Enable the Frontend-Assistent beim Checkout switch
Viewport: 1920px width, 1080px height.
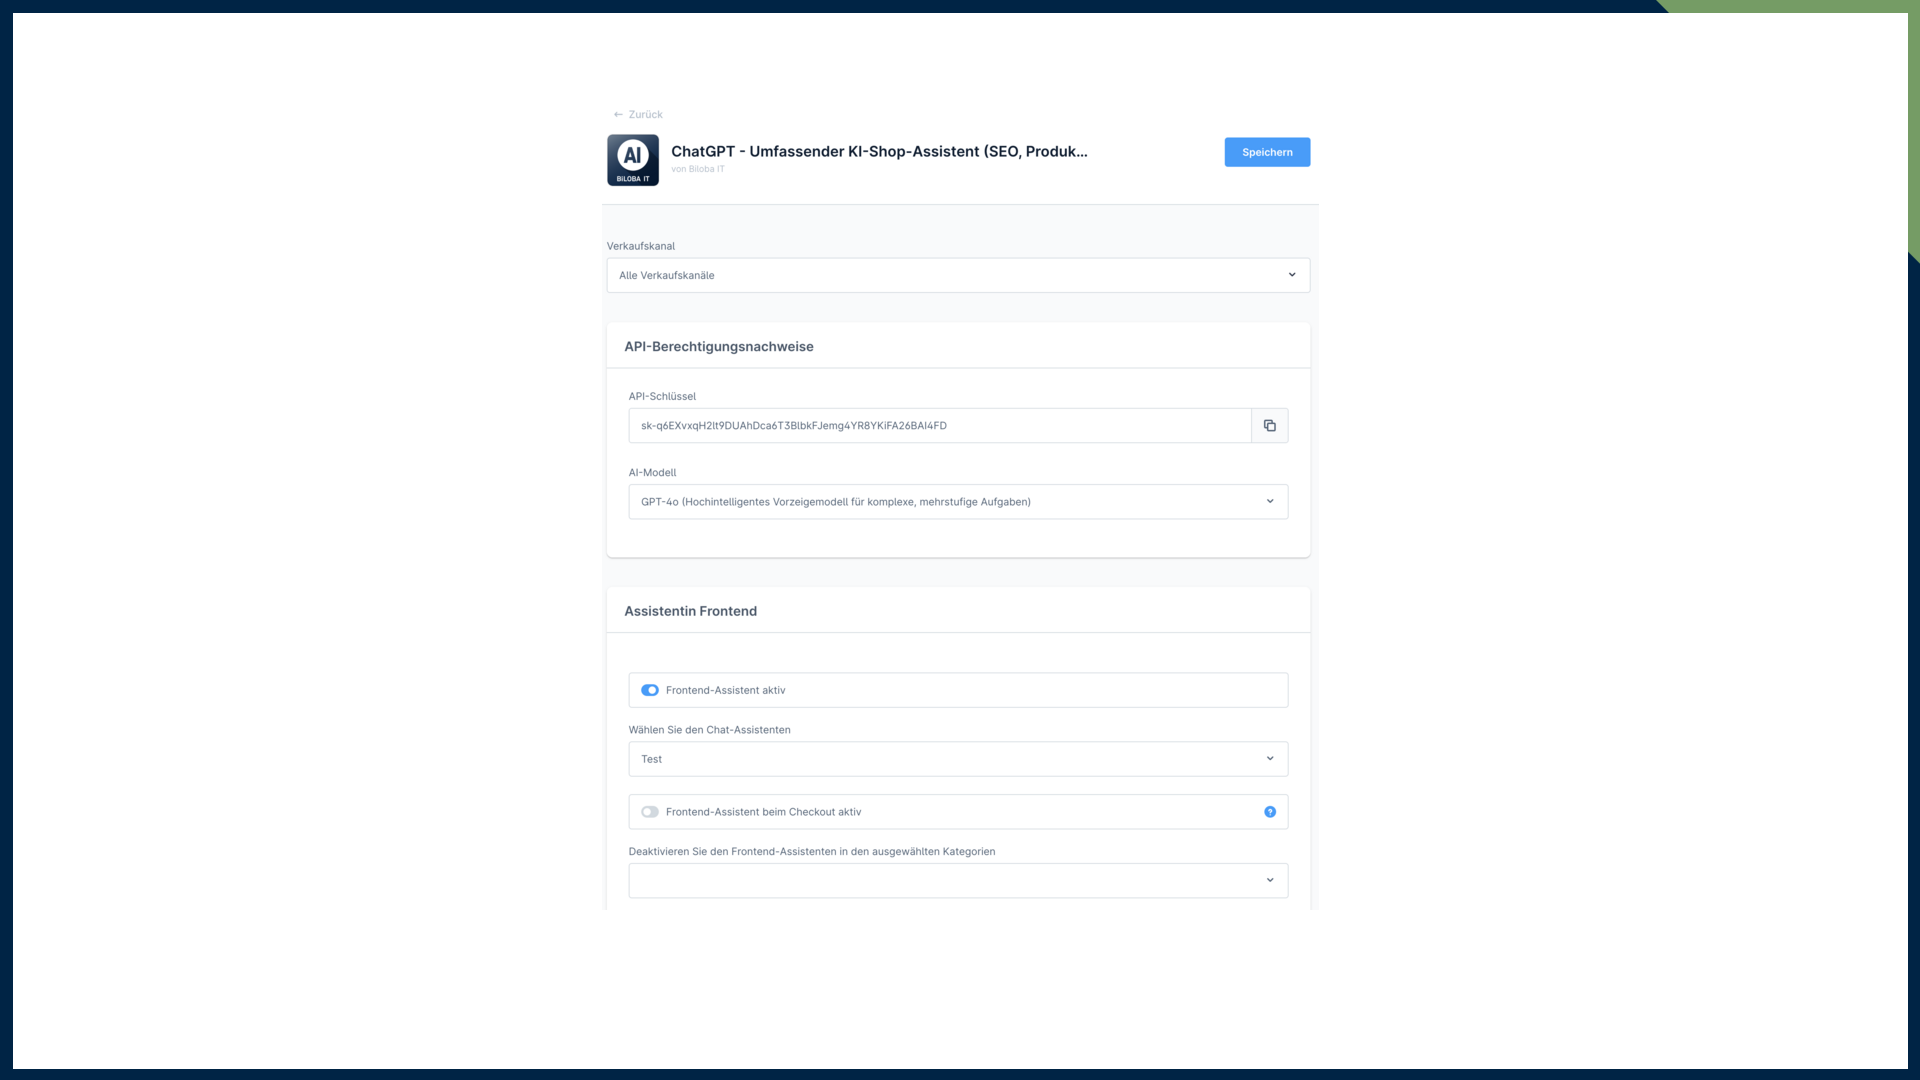coord(650,812)
